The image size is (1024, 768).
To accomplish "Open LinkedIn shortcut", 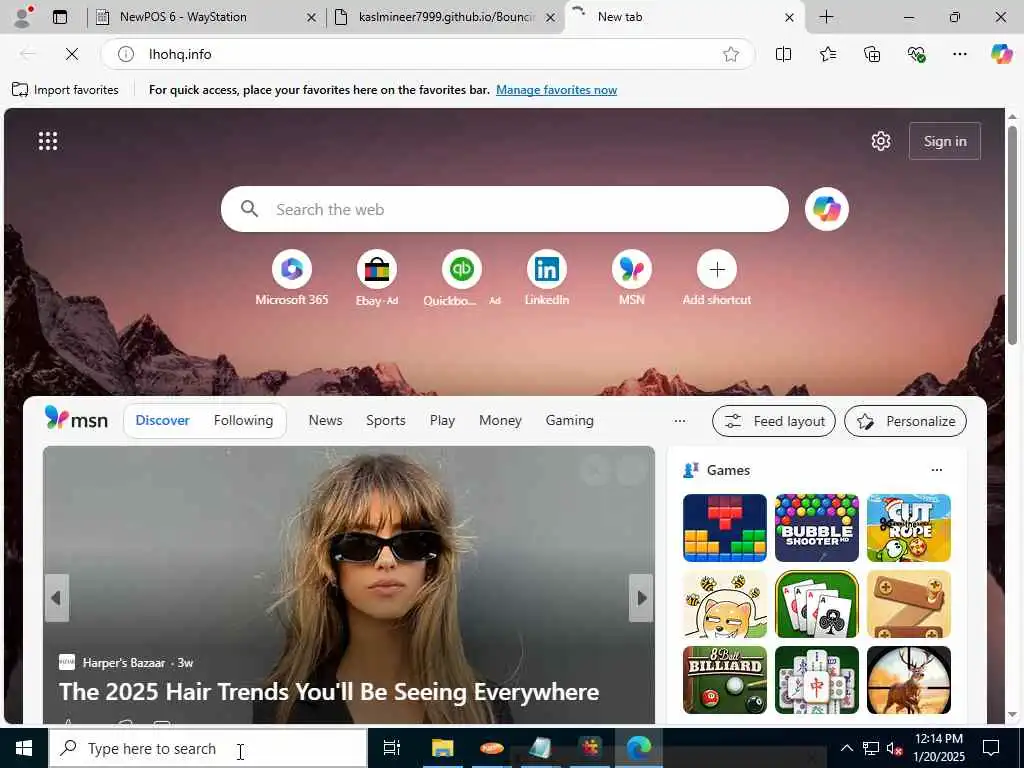I will [547, 278].
